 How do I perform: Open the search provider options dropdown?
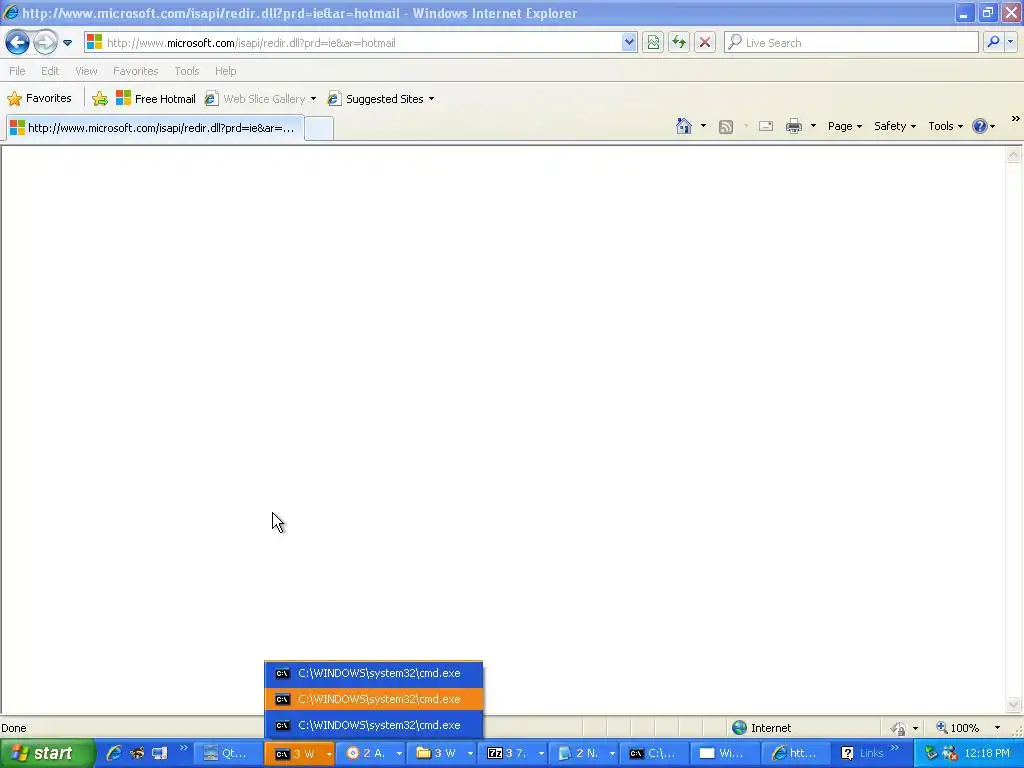coord(1010,42)
